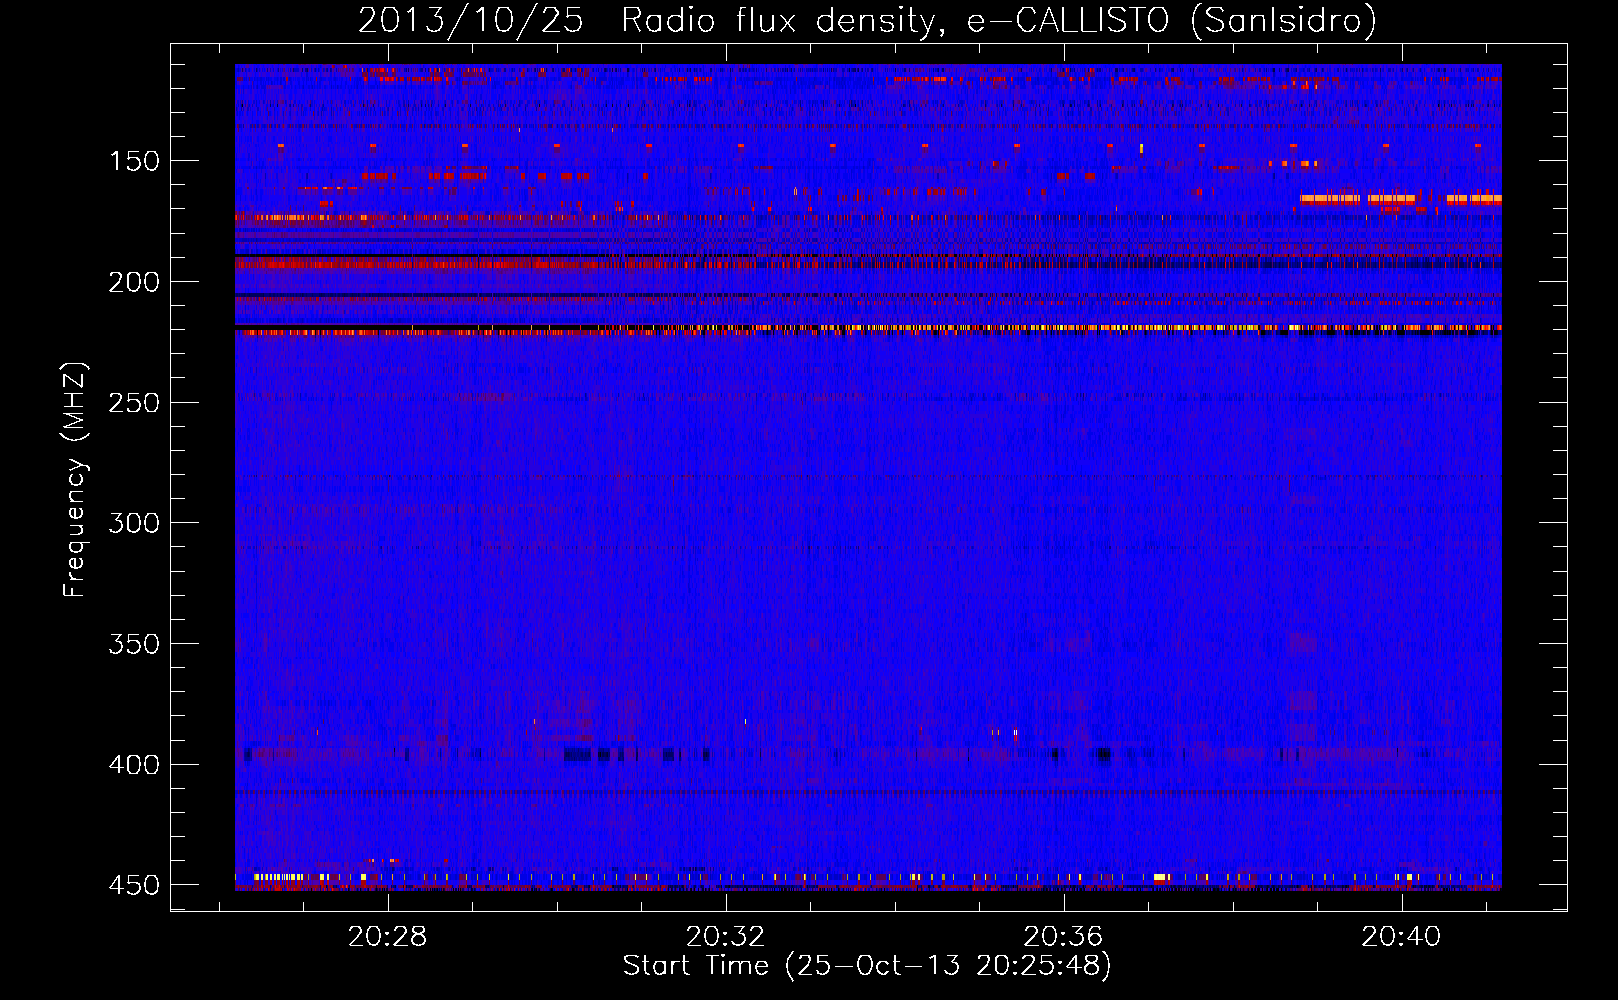Image resolution: width=1618 pixels, height=1000 pixels.
Task: Click the 20:32 time tick label
Action: coord(725,936)
